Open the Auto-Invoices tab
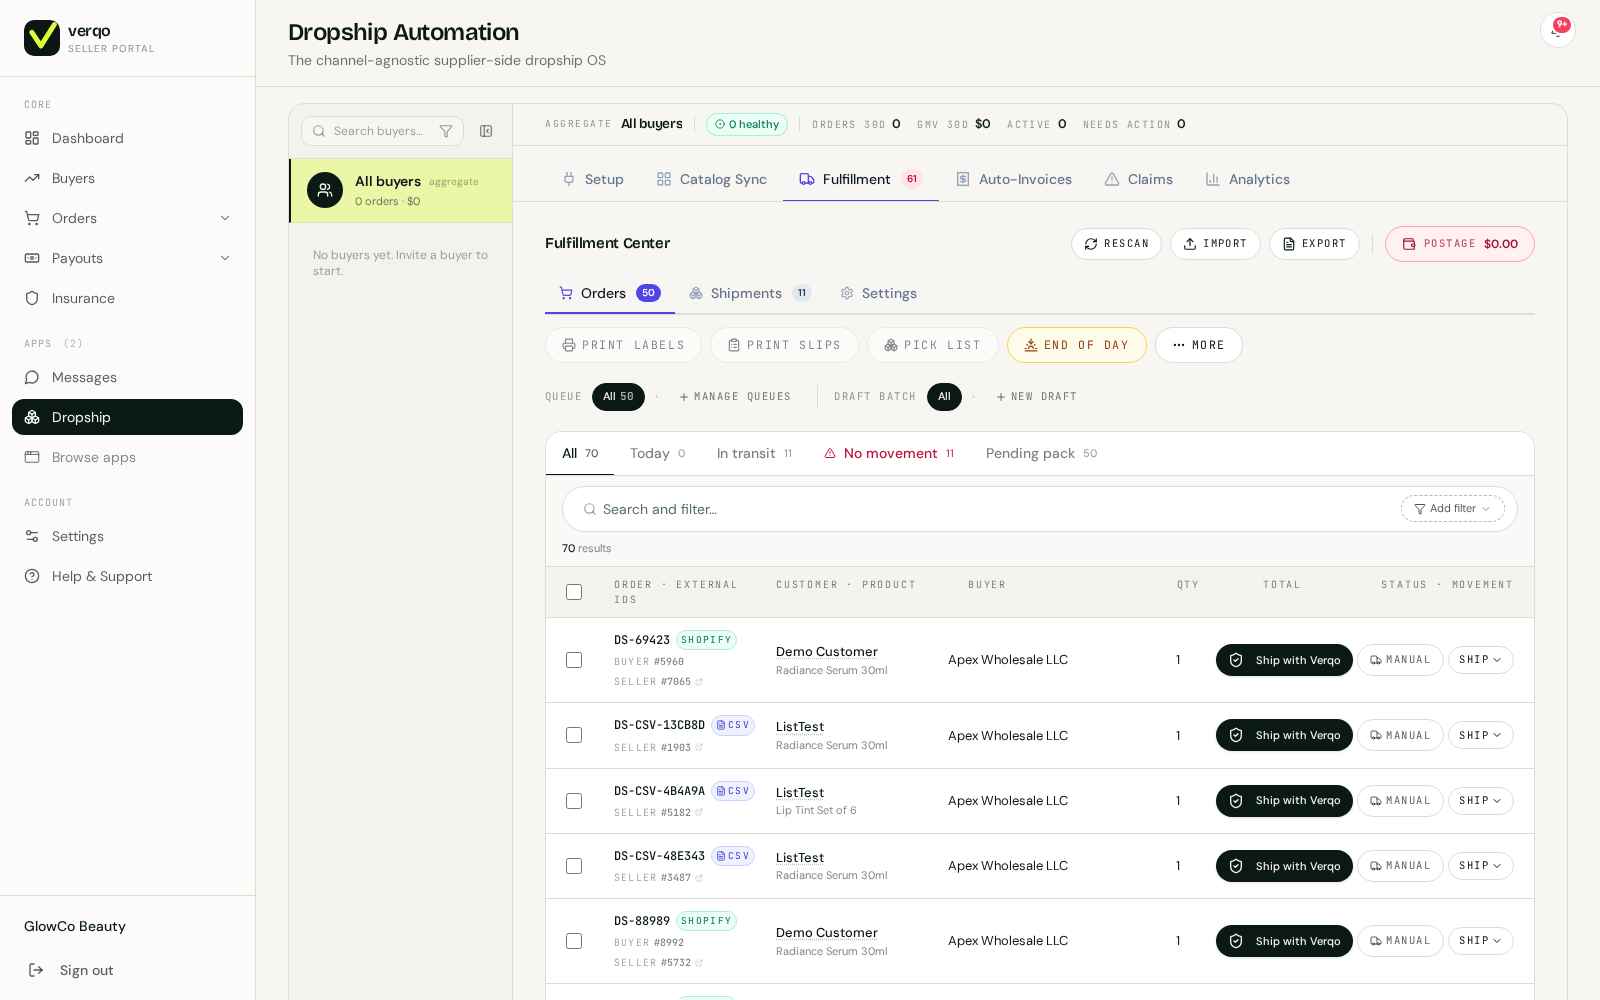Image resolution: width=1600 pixels, height=1000 pixels. point(1014,179)
